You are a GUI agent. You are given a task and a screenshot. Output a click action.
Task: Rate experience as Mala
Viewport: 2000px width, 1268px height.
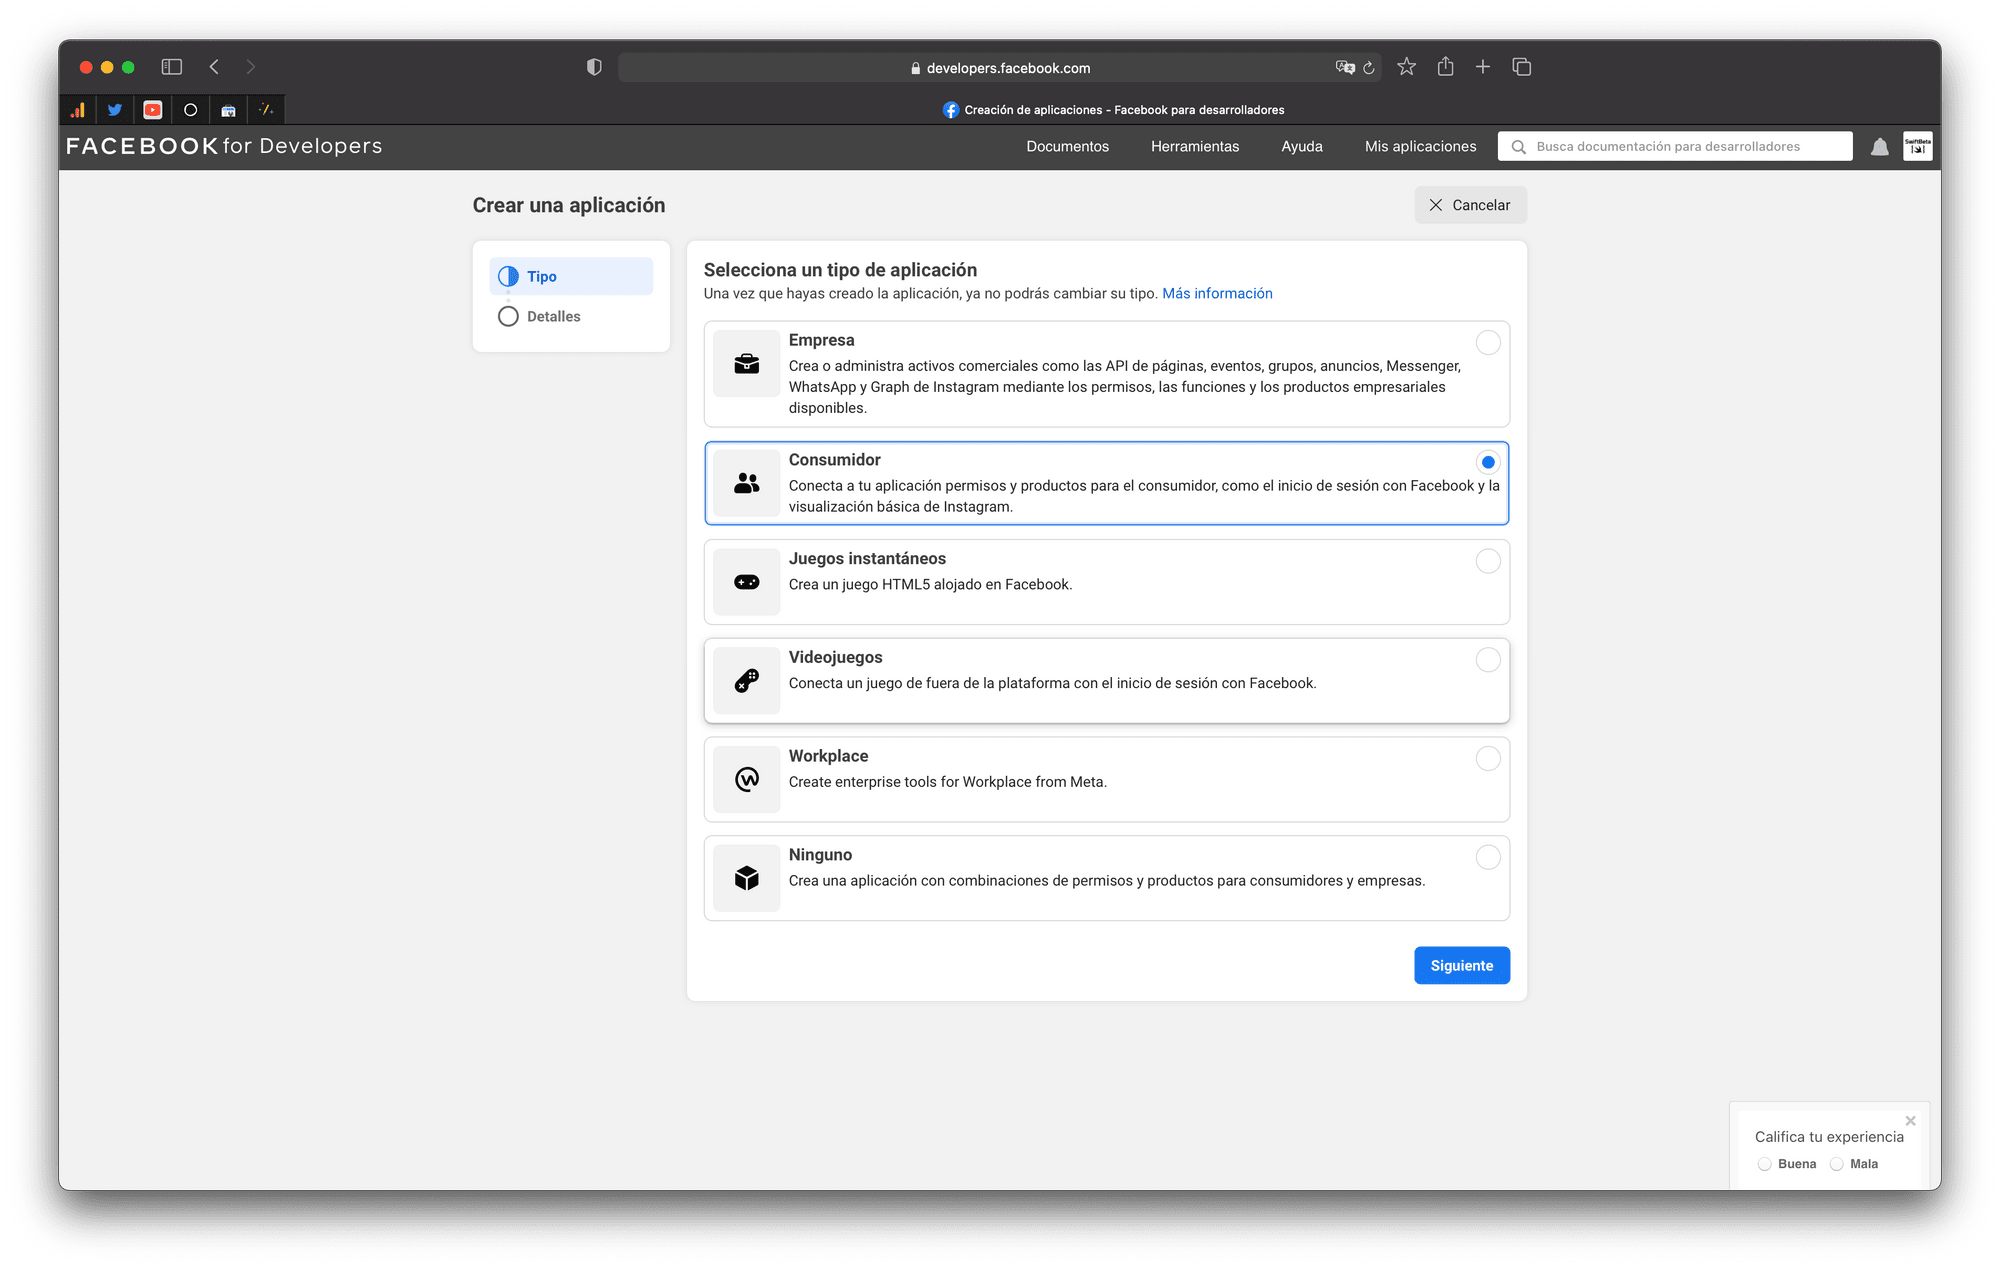pos(1837,1164)
